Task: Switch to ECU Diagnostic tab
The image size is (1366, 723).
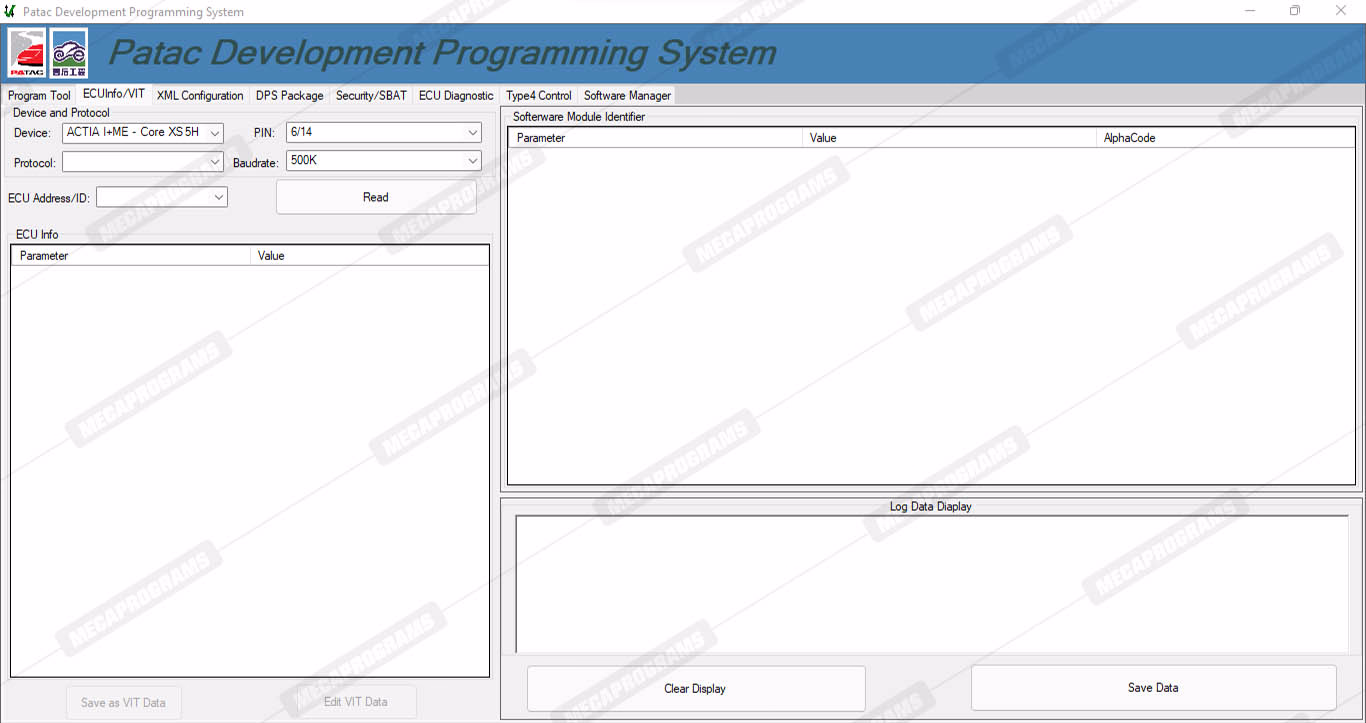Action: pos(456,96)
